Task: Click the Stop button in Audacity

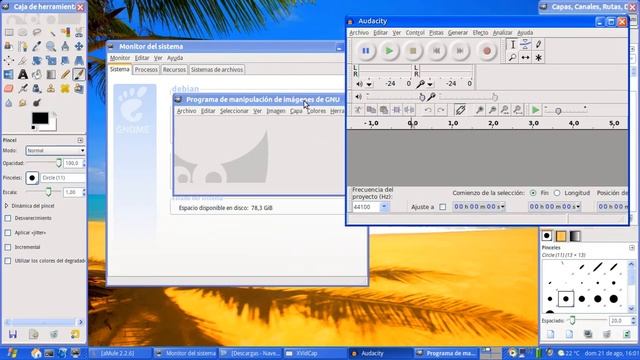Action: coord(413,51)
